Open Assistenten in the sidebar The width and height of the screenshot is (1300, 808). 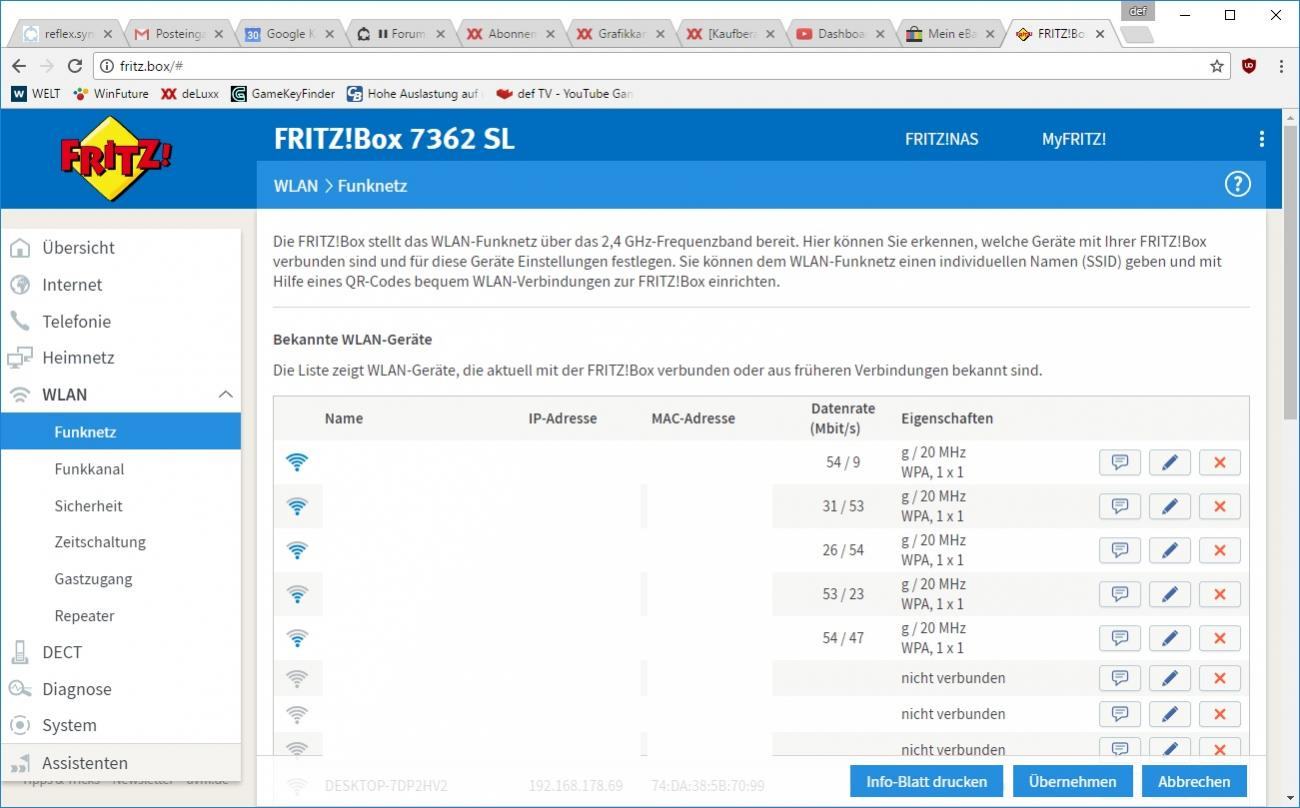pyautogui.click(x=120, y=762)
